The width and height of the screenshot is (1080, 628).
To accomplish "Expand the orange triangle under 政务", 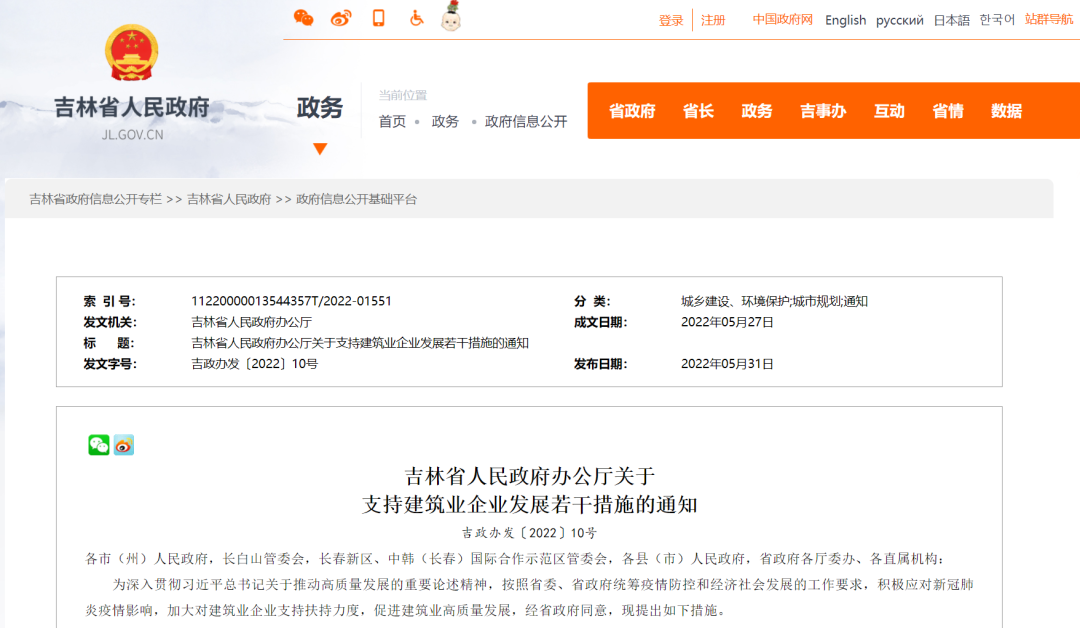I will coord(320,148).
